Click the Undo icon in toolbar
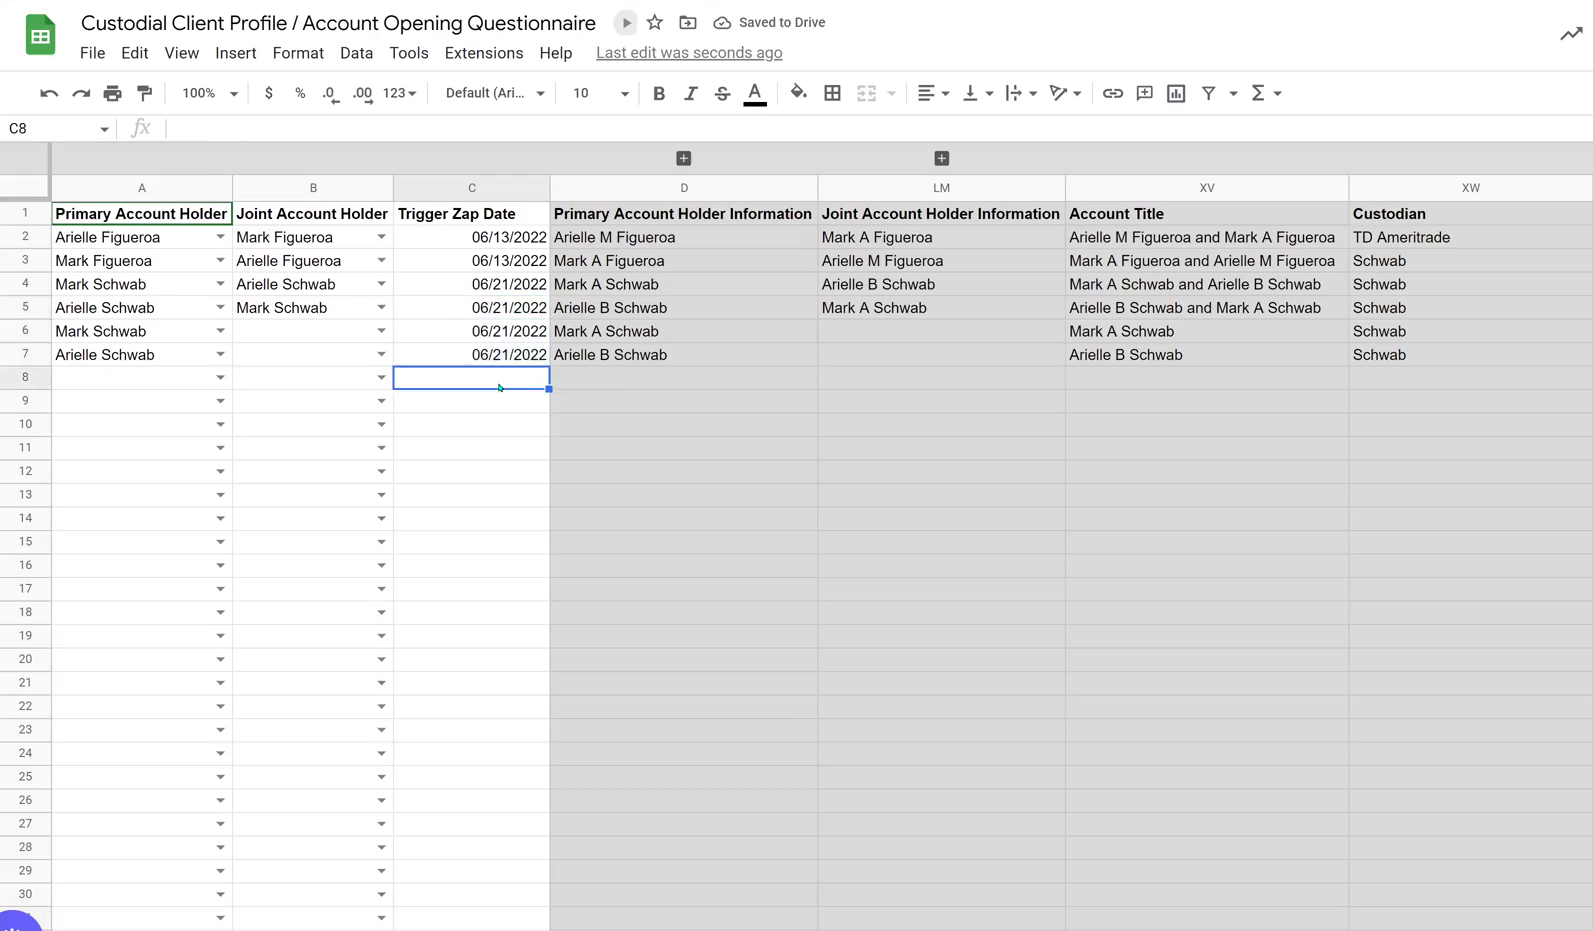This screenshot has height=931, width=1593. pyautogui.click(x=48, y=93)
